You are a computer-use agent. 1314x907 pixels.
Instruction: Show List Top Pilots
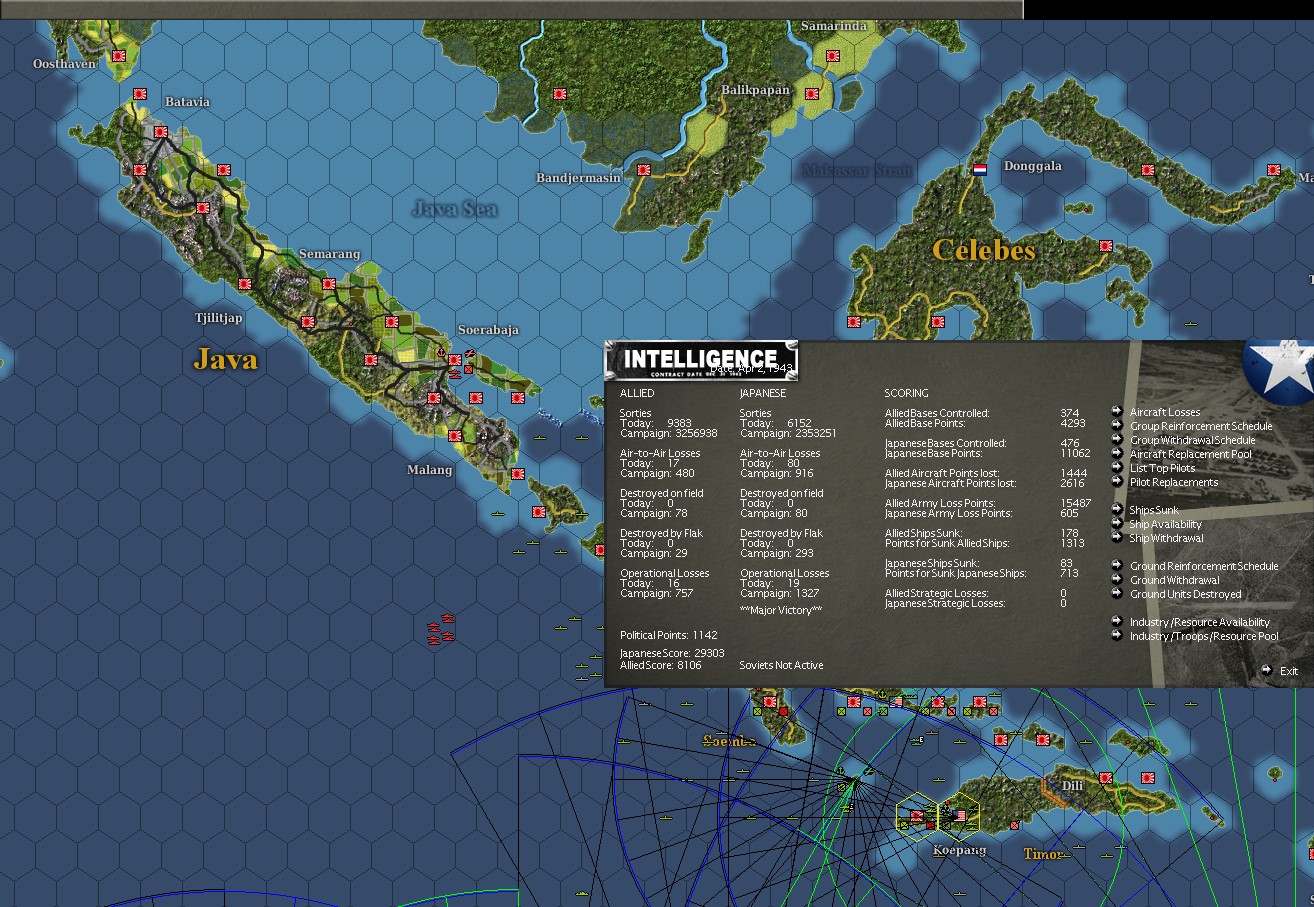[1162, 468]
